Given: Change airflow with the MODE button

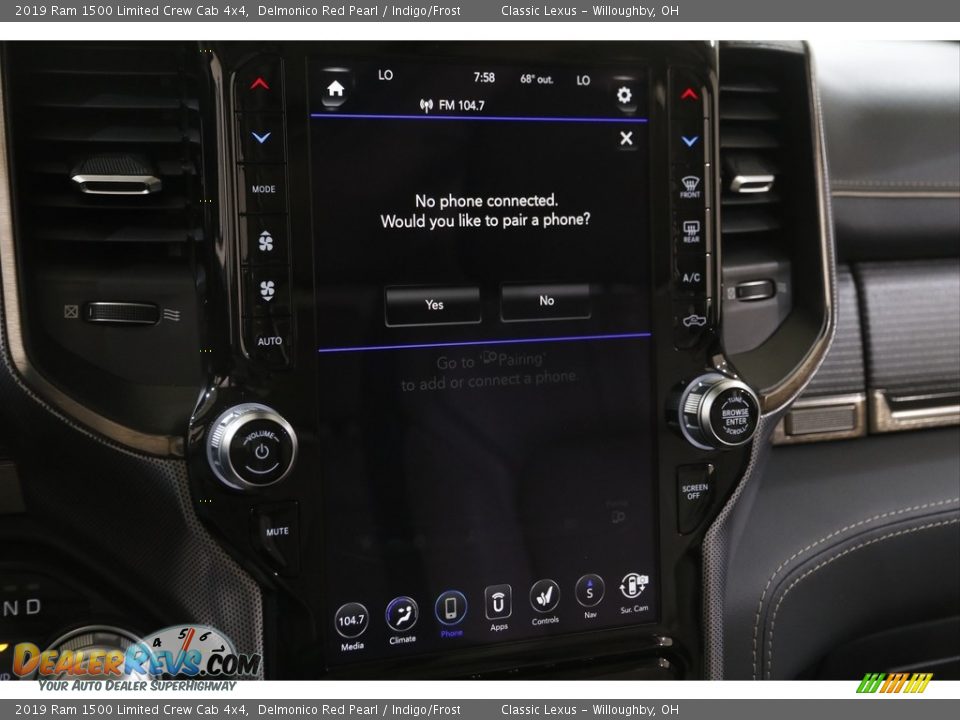Looking at the screenshot, I should click(264, 189).
